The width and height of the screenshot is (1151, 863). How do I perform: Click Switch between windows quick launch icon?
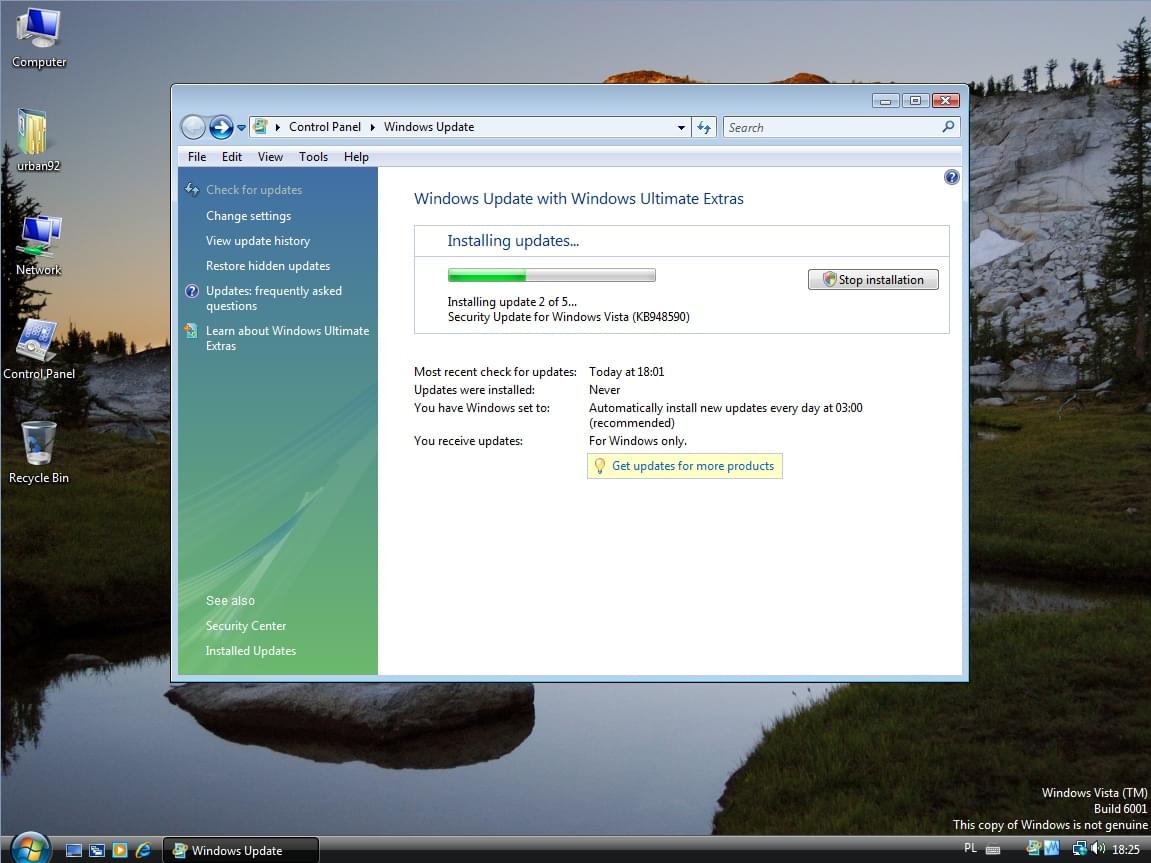[97, 851]
